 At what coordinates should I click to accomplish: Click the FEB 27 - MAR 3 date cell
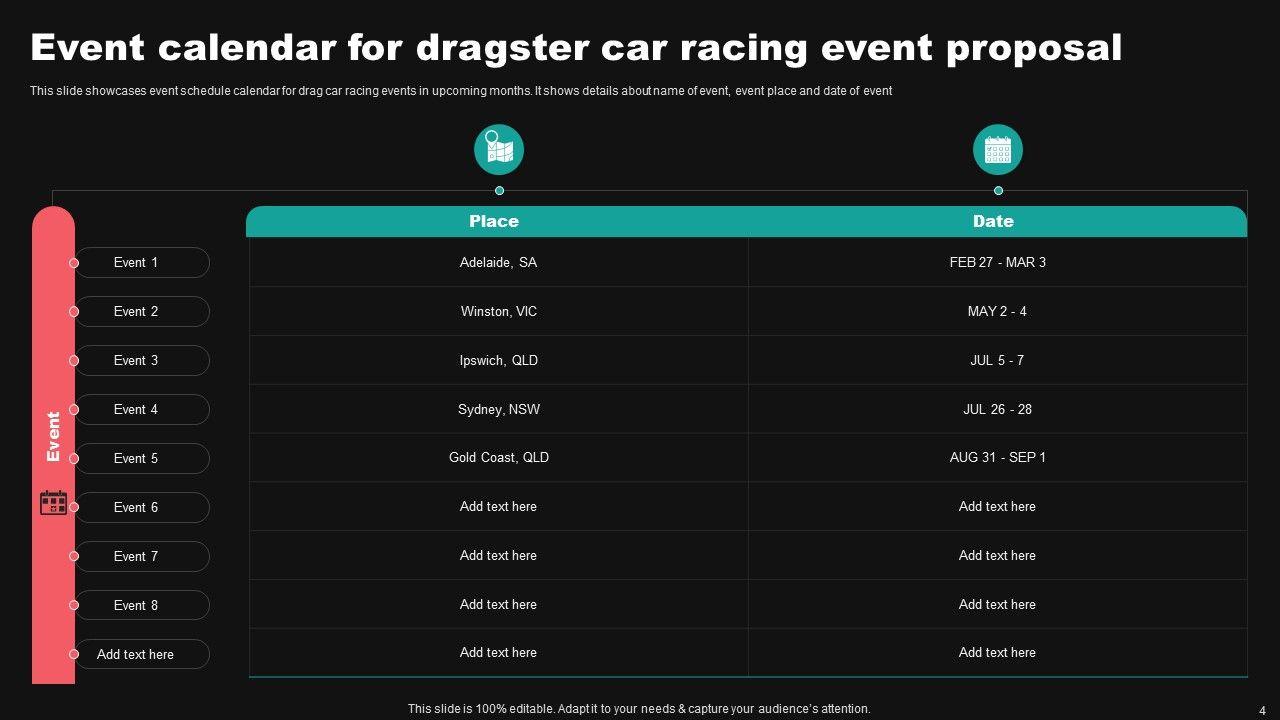coord(997,262)
